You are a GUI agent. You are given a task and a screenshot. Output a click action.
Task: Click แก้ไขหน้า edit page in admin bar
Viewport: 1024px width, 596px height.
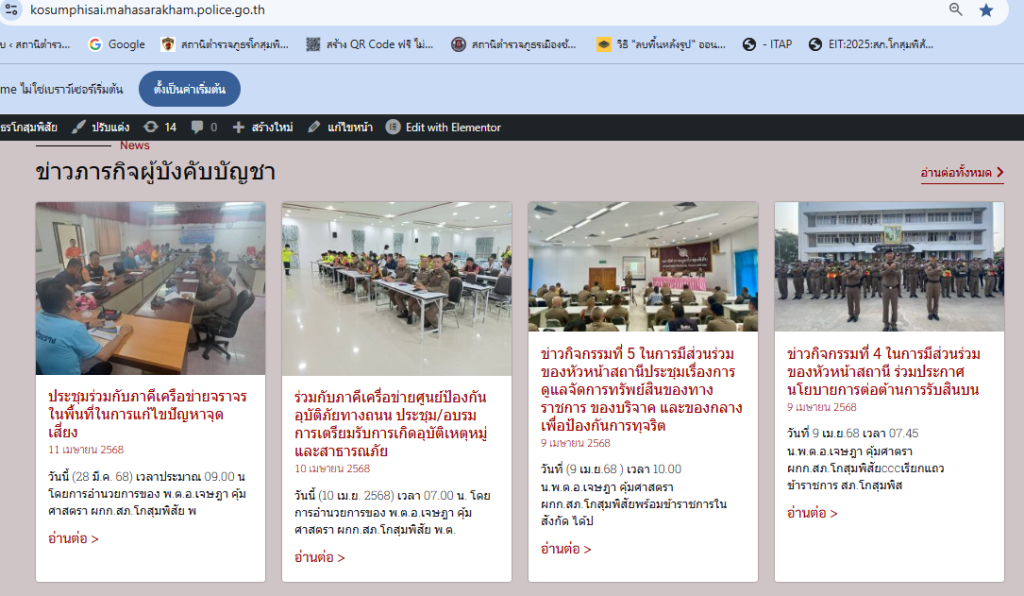340,127
